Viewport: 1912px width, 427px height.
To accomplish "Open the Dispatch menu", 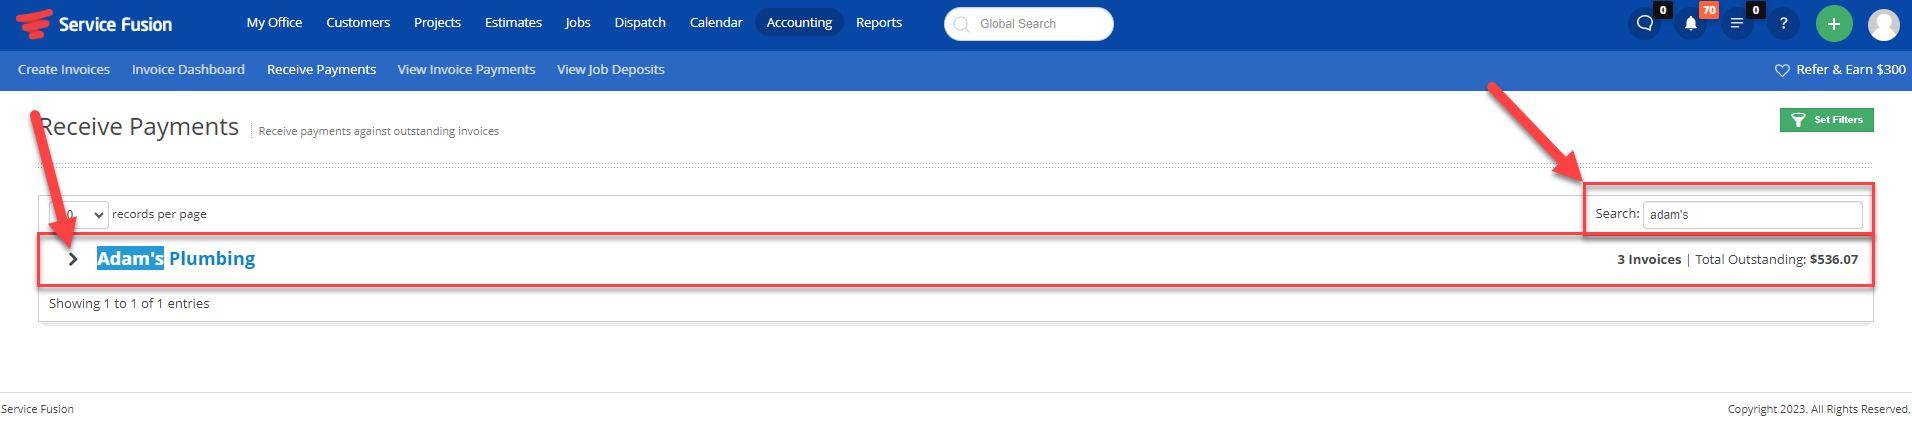I will pyautogui.click(x=640, y=22).
